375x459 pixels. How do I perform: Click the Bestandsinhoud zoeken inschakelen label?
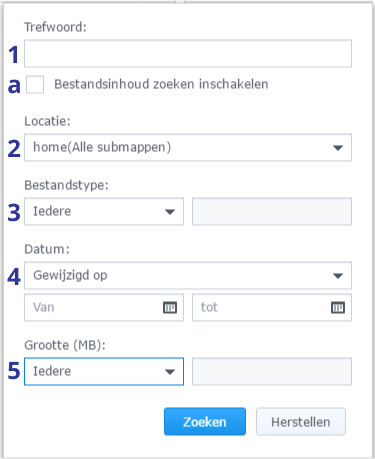click(161, 84)
